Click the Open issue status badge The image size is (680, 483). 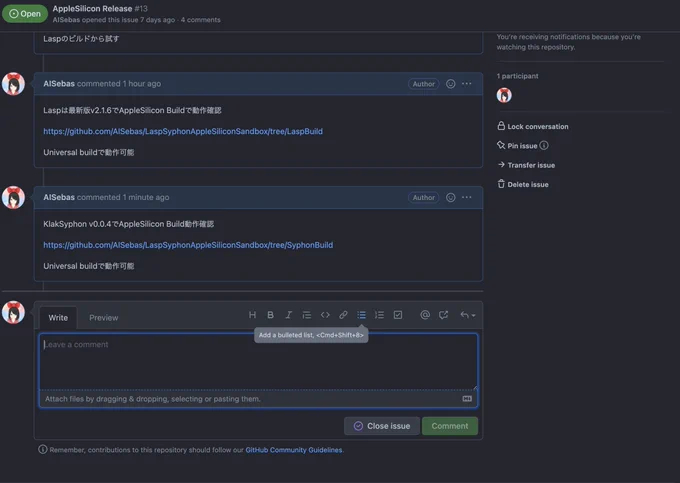coord(25,13)
